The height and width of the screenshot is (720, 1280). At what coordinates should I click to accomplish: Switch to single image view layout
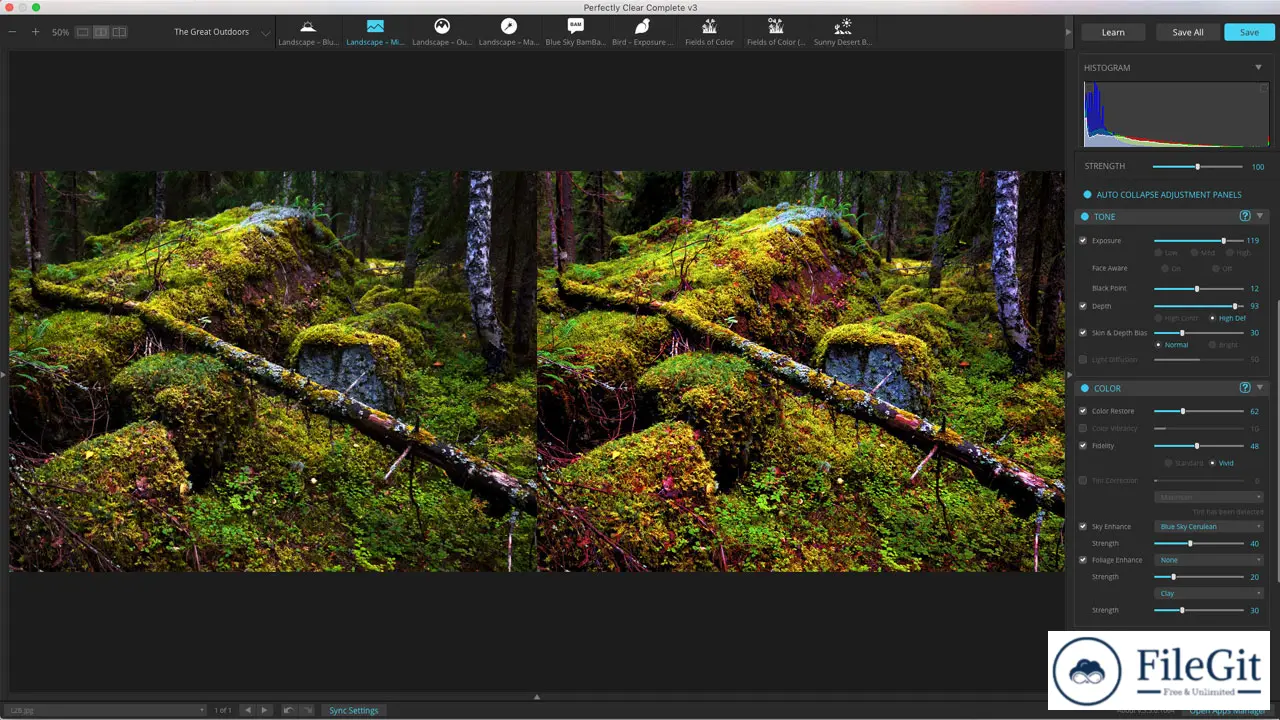[83, 32]
